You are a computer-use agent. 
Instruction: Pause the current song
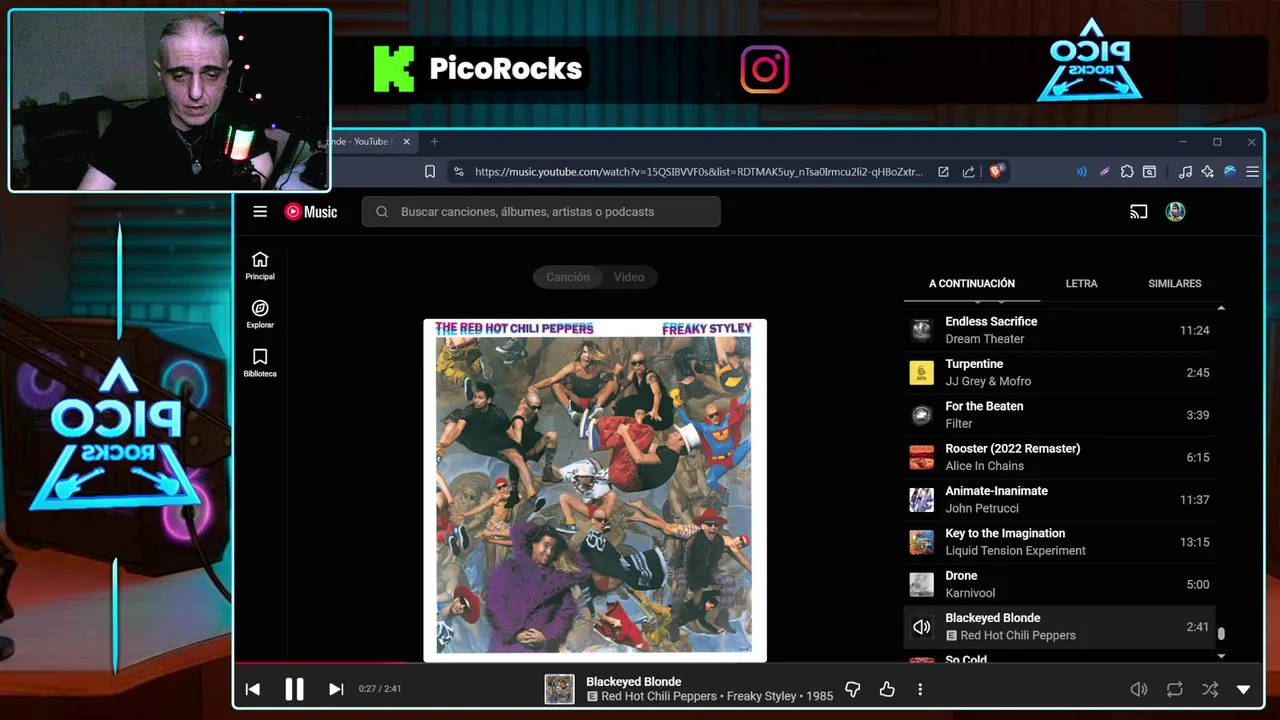294,689
